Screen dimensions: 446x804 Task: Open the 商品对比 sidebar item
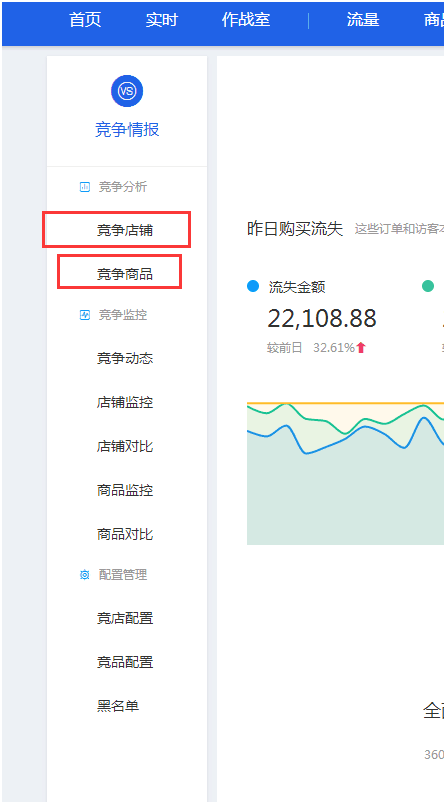pyautogui.click(x=125, y=534)
